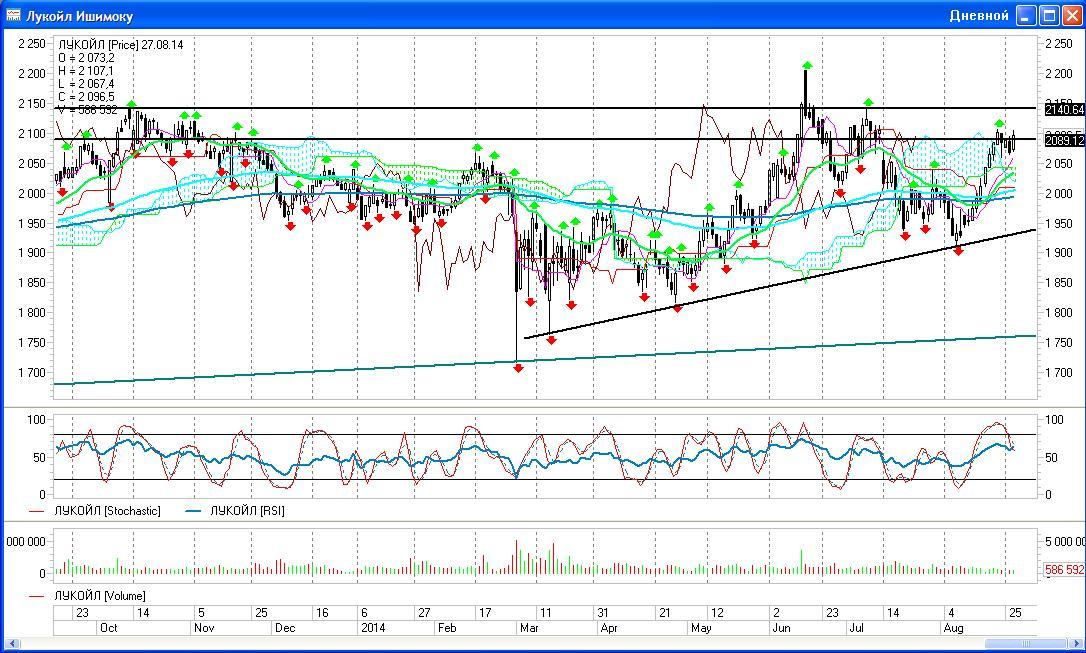Click the 'Jul' month label on time axis

point(857,628)
